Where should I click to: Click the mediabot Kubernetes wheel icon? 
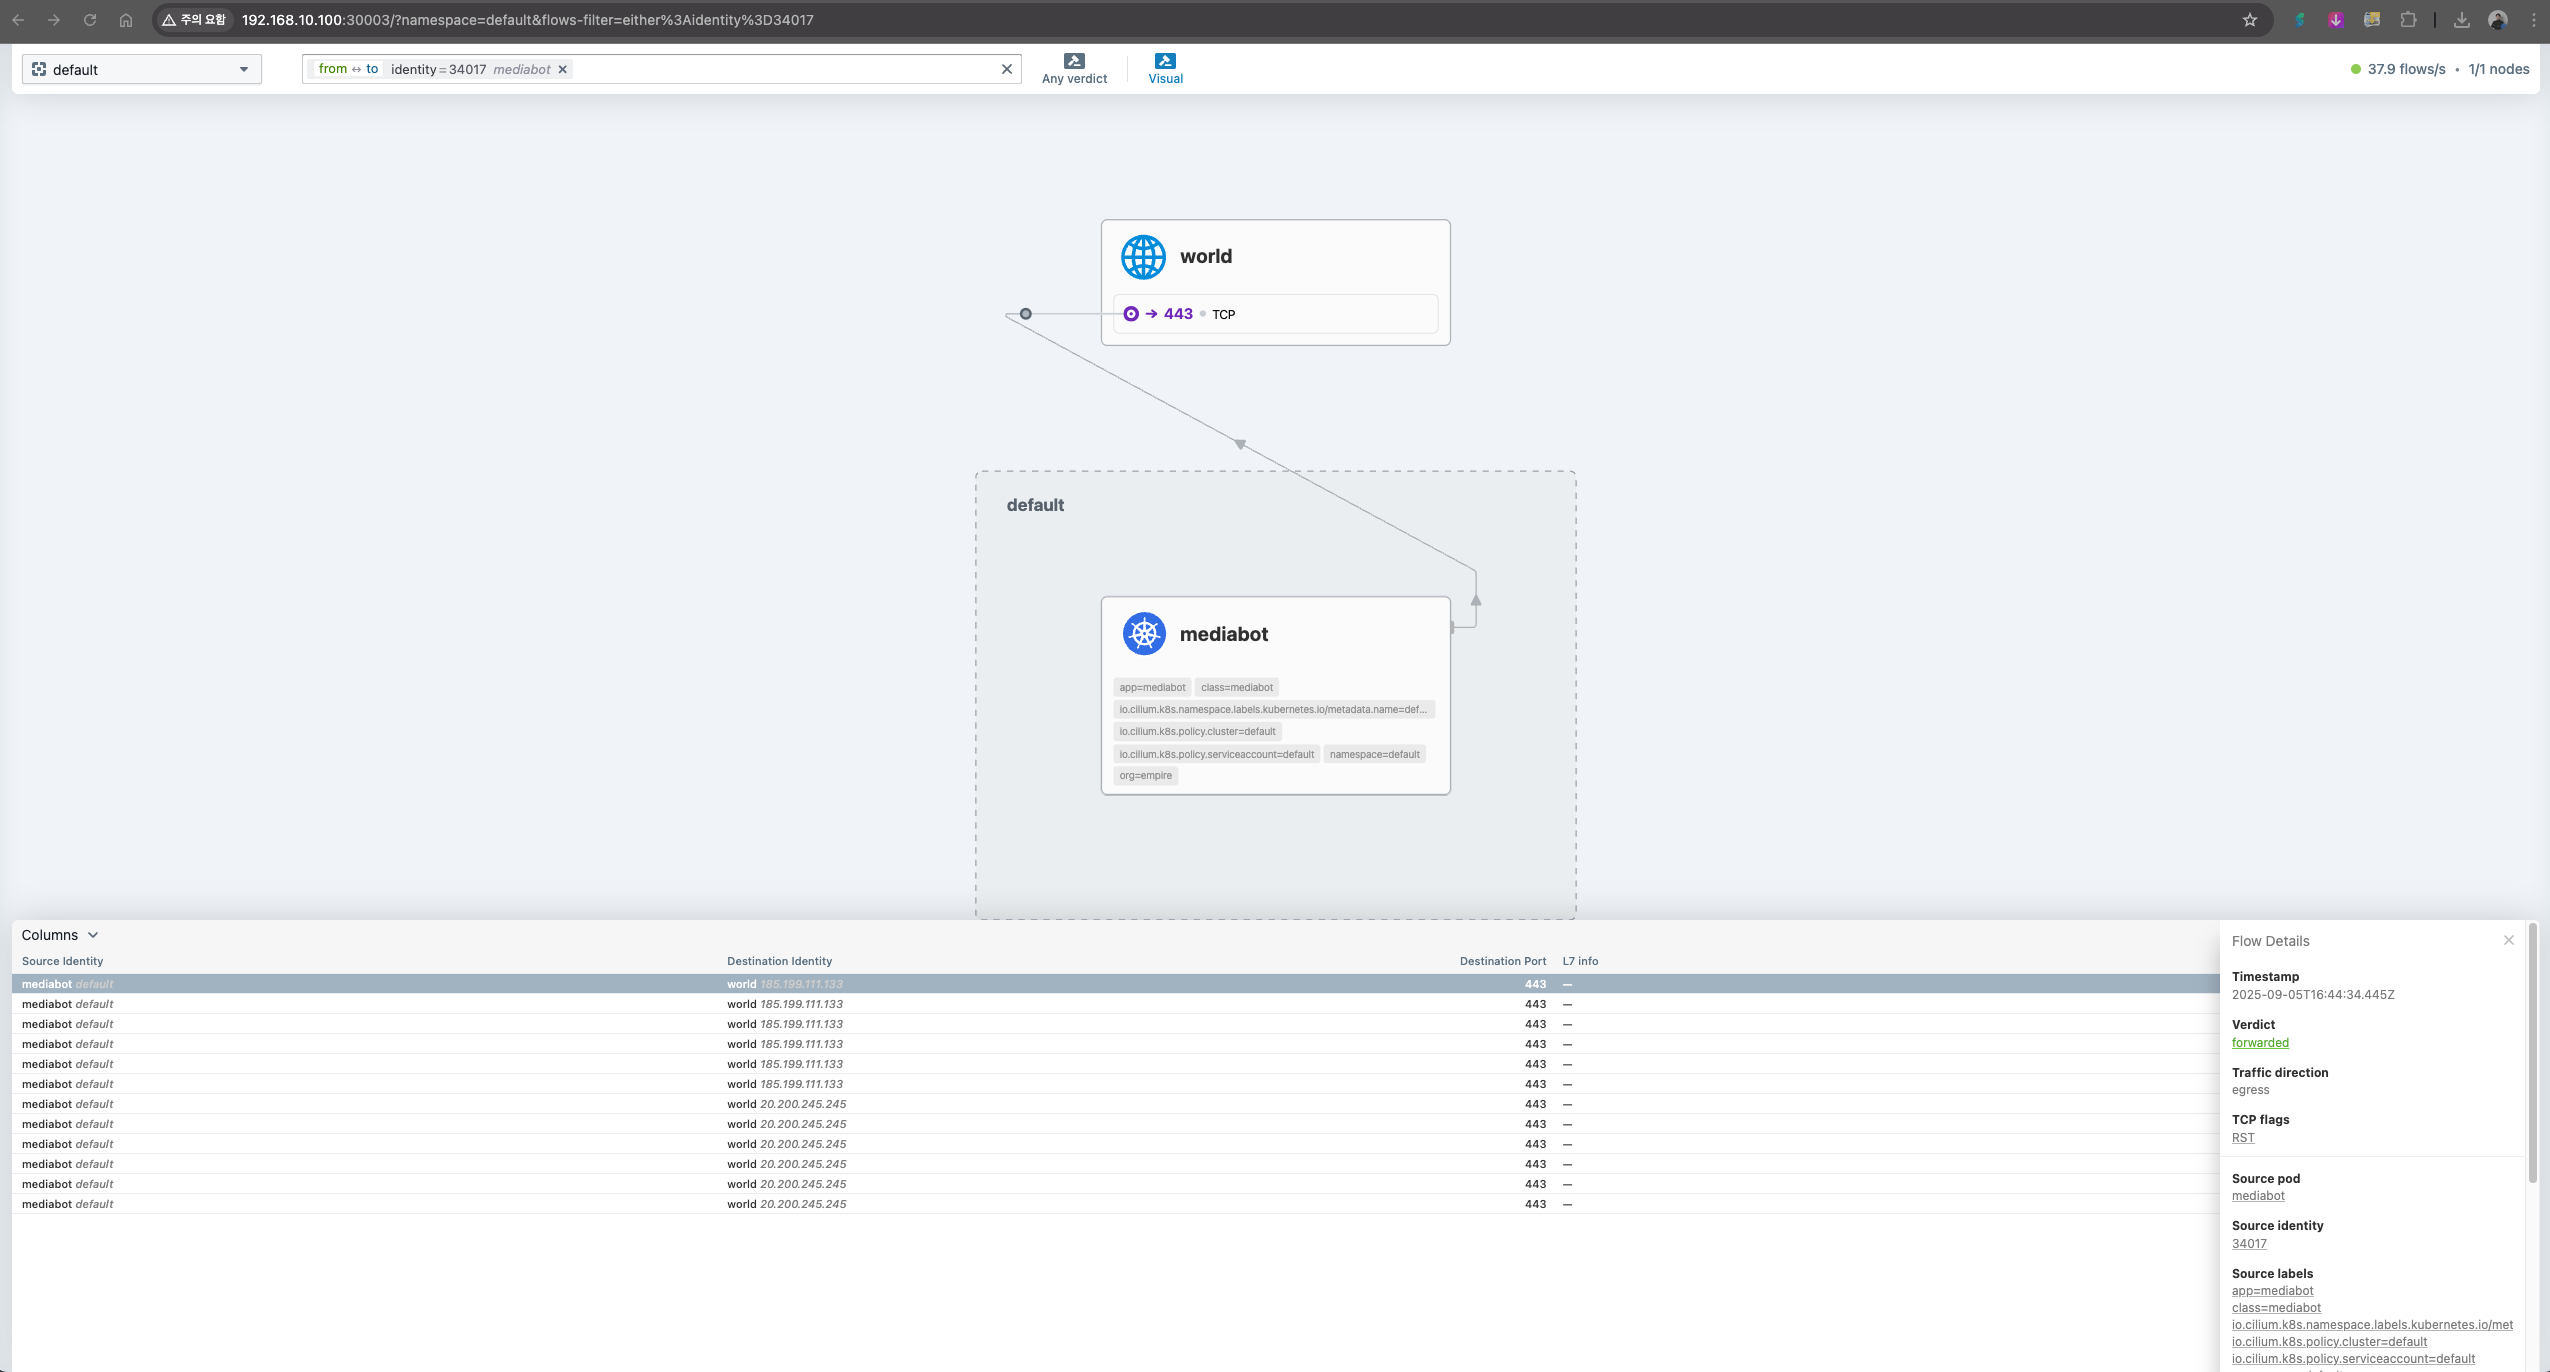click(x=1143, y=634)
